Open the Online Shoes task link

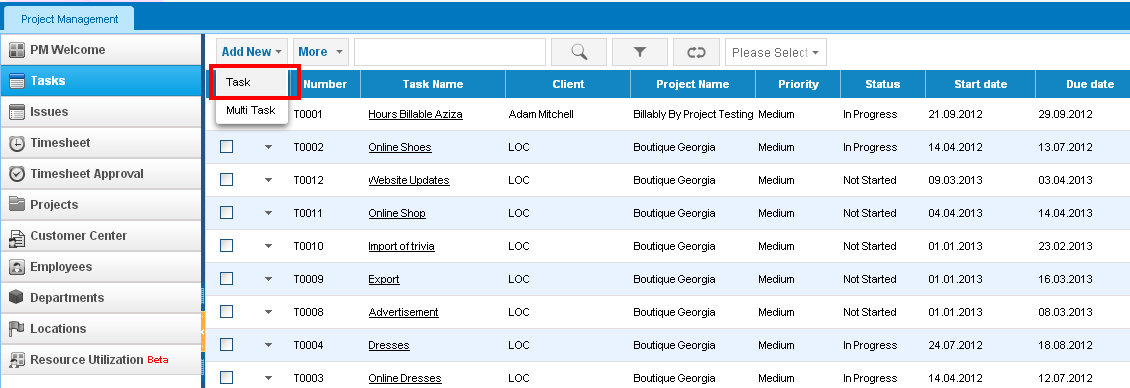pyautogui.click(x=400, y=147)
